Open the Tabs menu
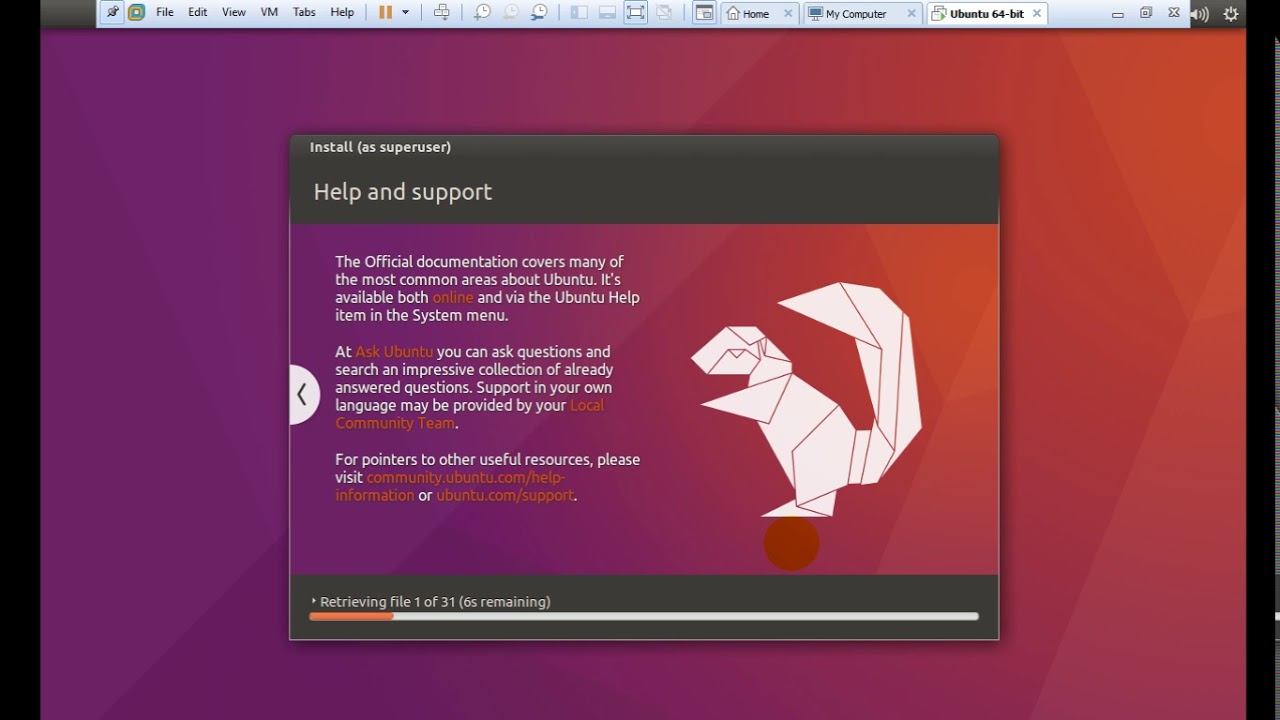The width and height of the screenshot is (1280, 720). coord(304,13)
